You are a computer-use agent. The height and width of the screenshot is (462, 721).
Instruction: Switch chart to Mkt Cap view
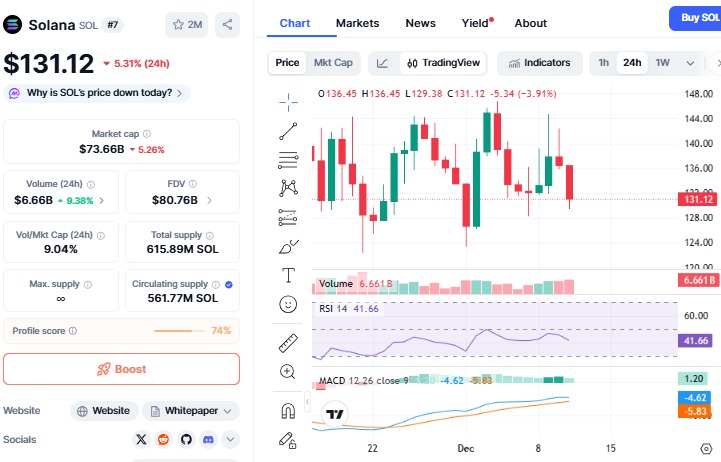[x=333, y=63]
